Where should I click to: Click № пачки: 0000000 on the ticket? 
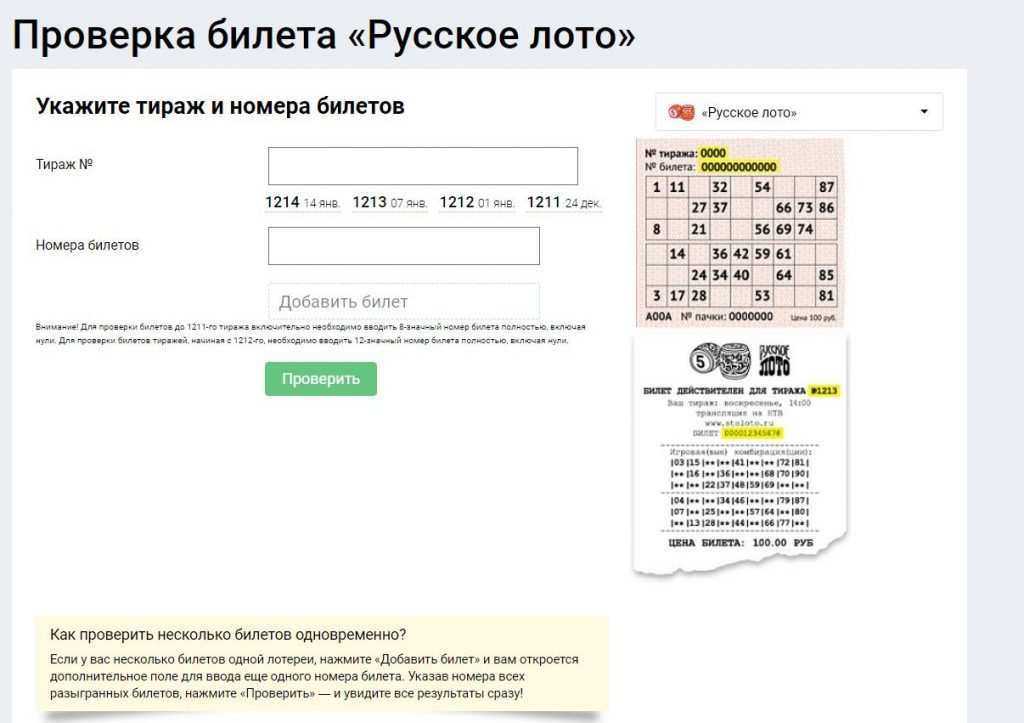point(727,317)
